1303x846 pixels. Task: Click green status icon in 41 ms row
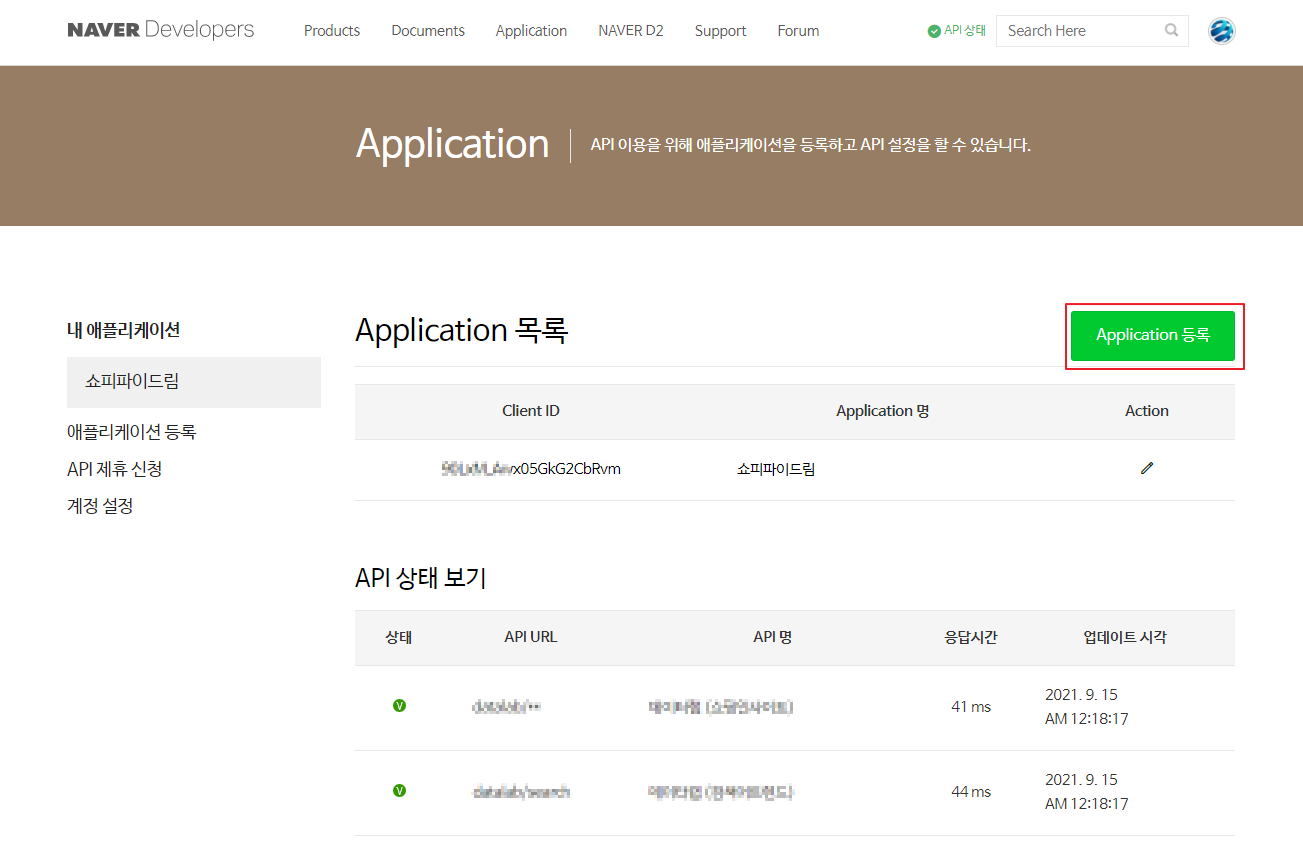[399, 706]
